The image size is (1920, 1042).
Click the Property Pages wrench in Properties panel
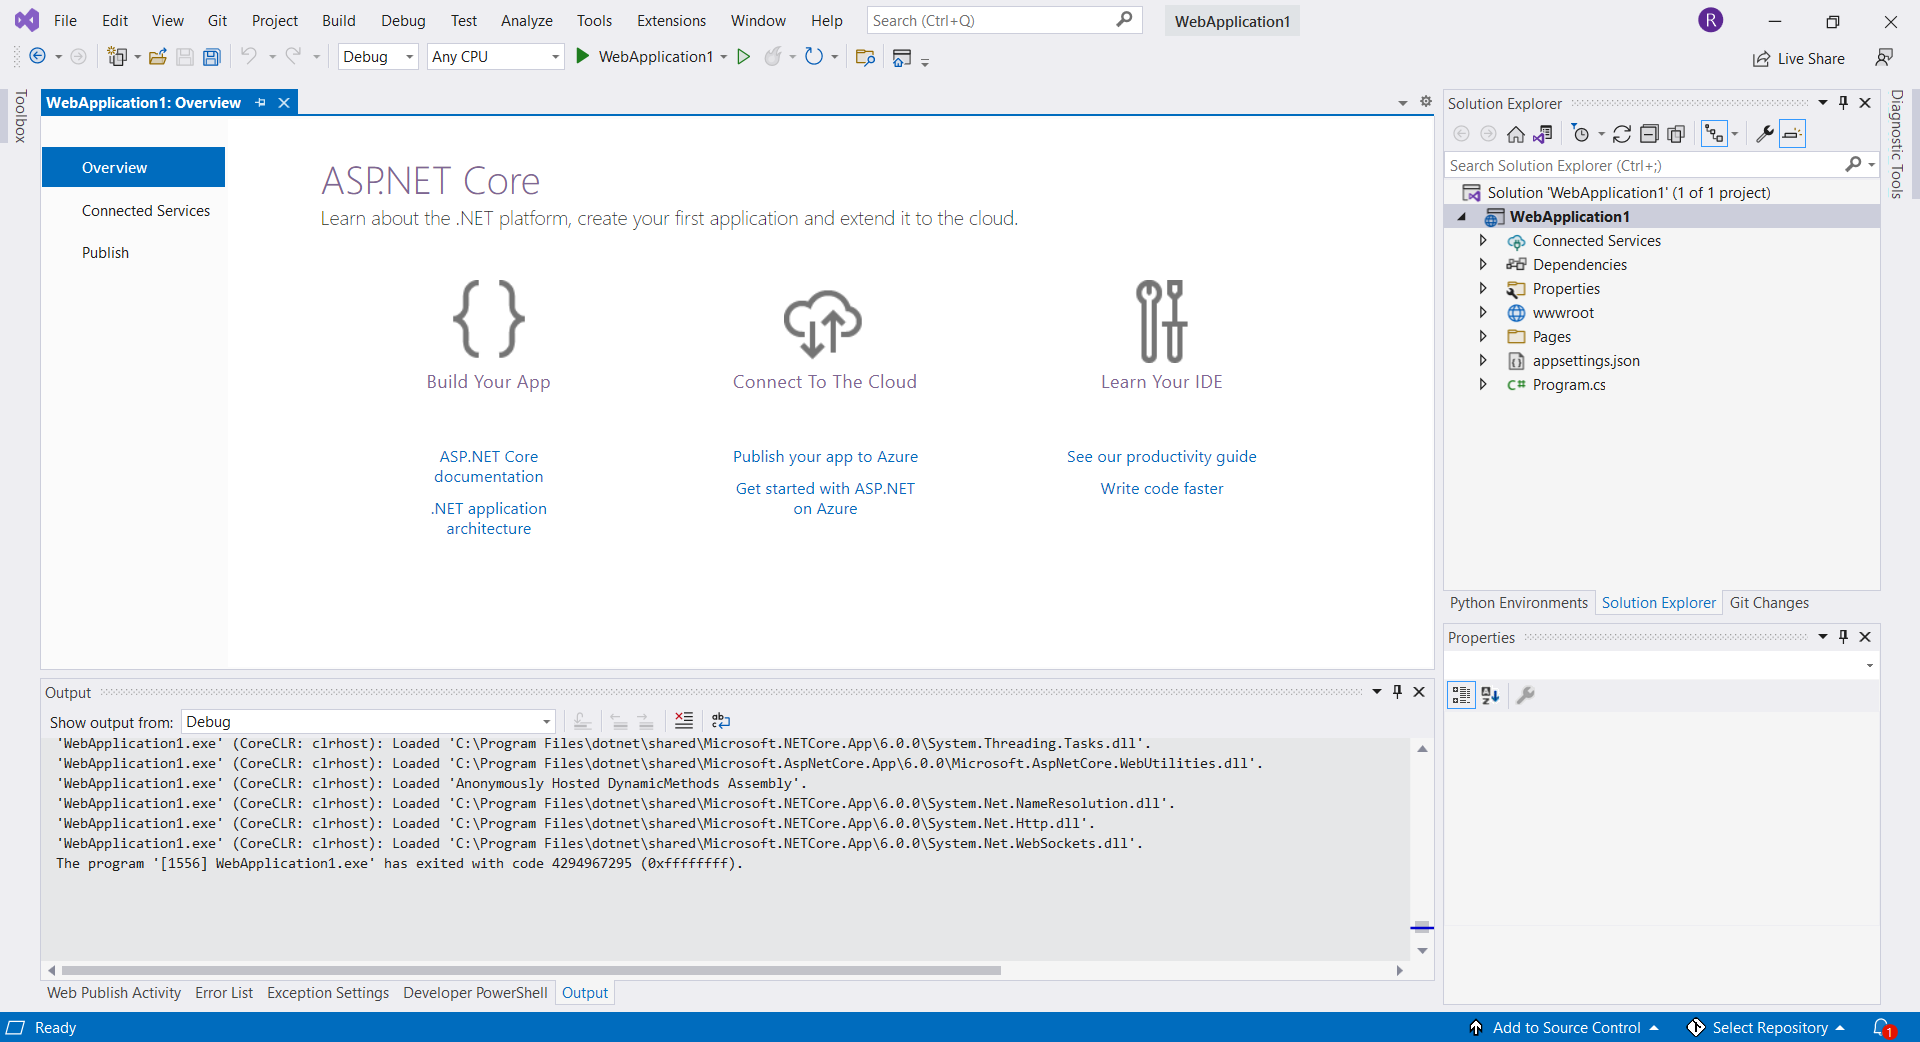click(x=1525, y=695)
